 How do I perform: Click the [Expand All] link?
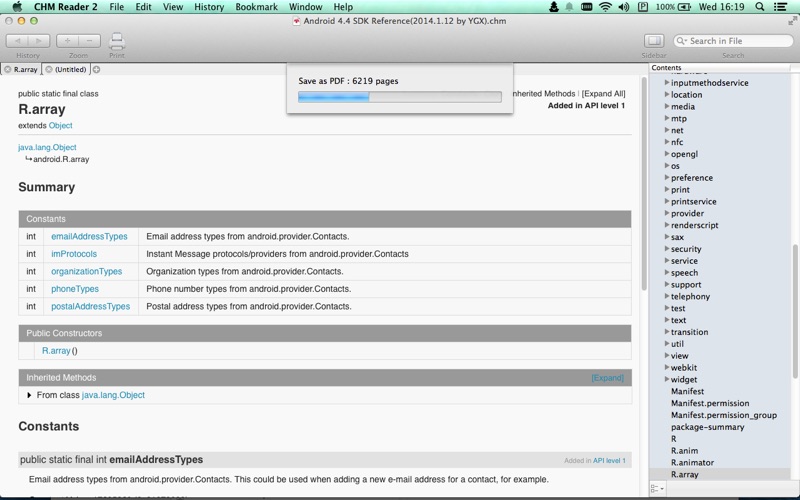(604, 93)
